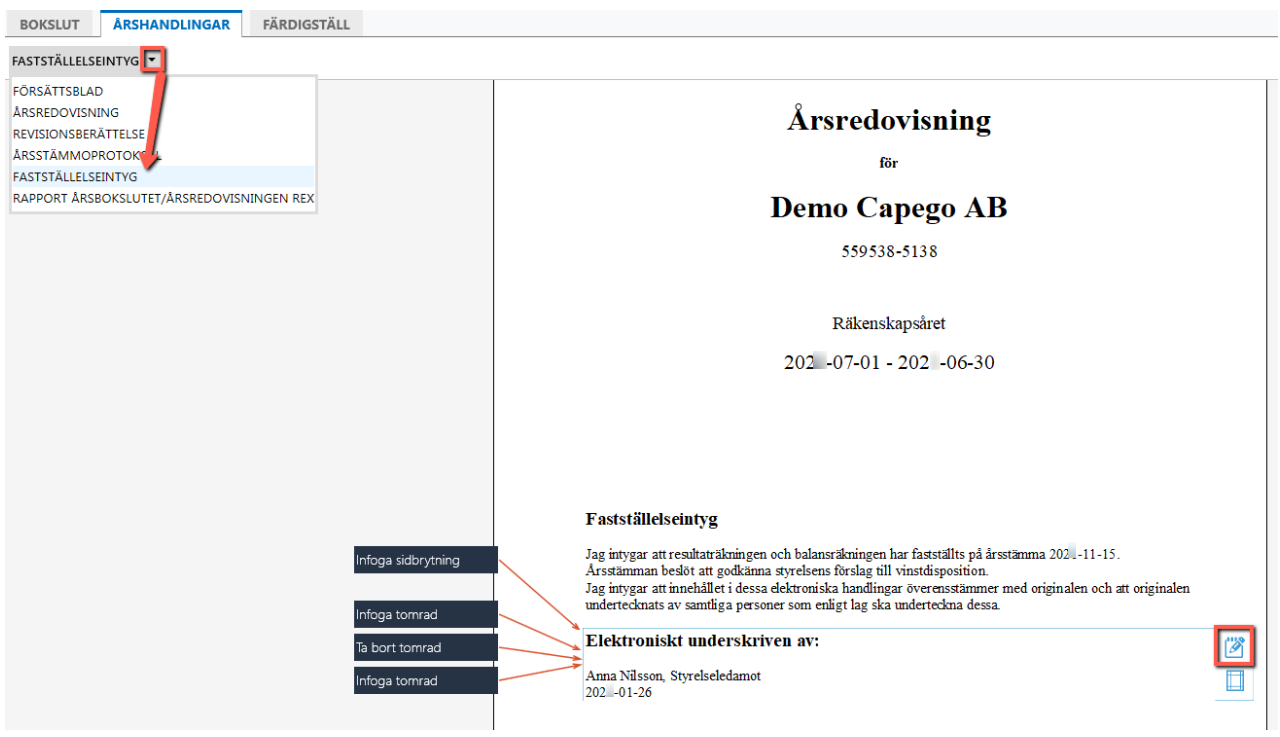Select the ÅRSHANDLINGAR tab

tap(171, 24)
